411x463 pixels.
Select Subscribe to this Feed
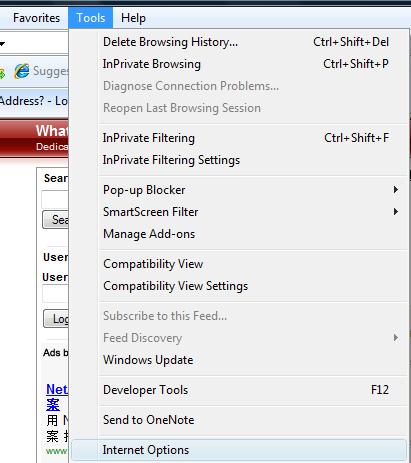click(x=239, y=316)
